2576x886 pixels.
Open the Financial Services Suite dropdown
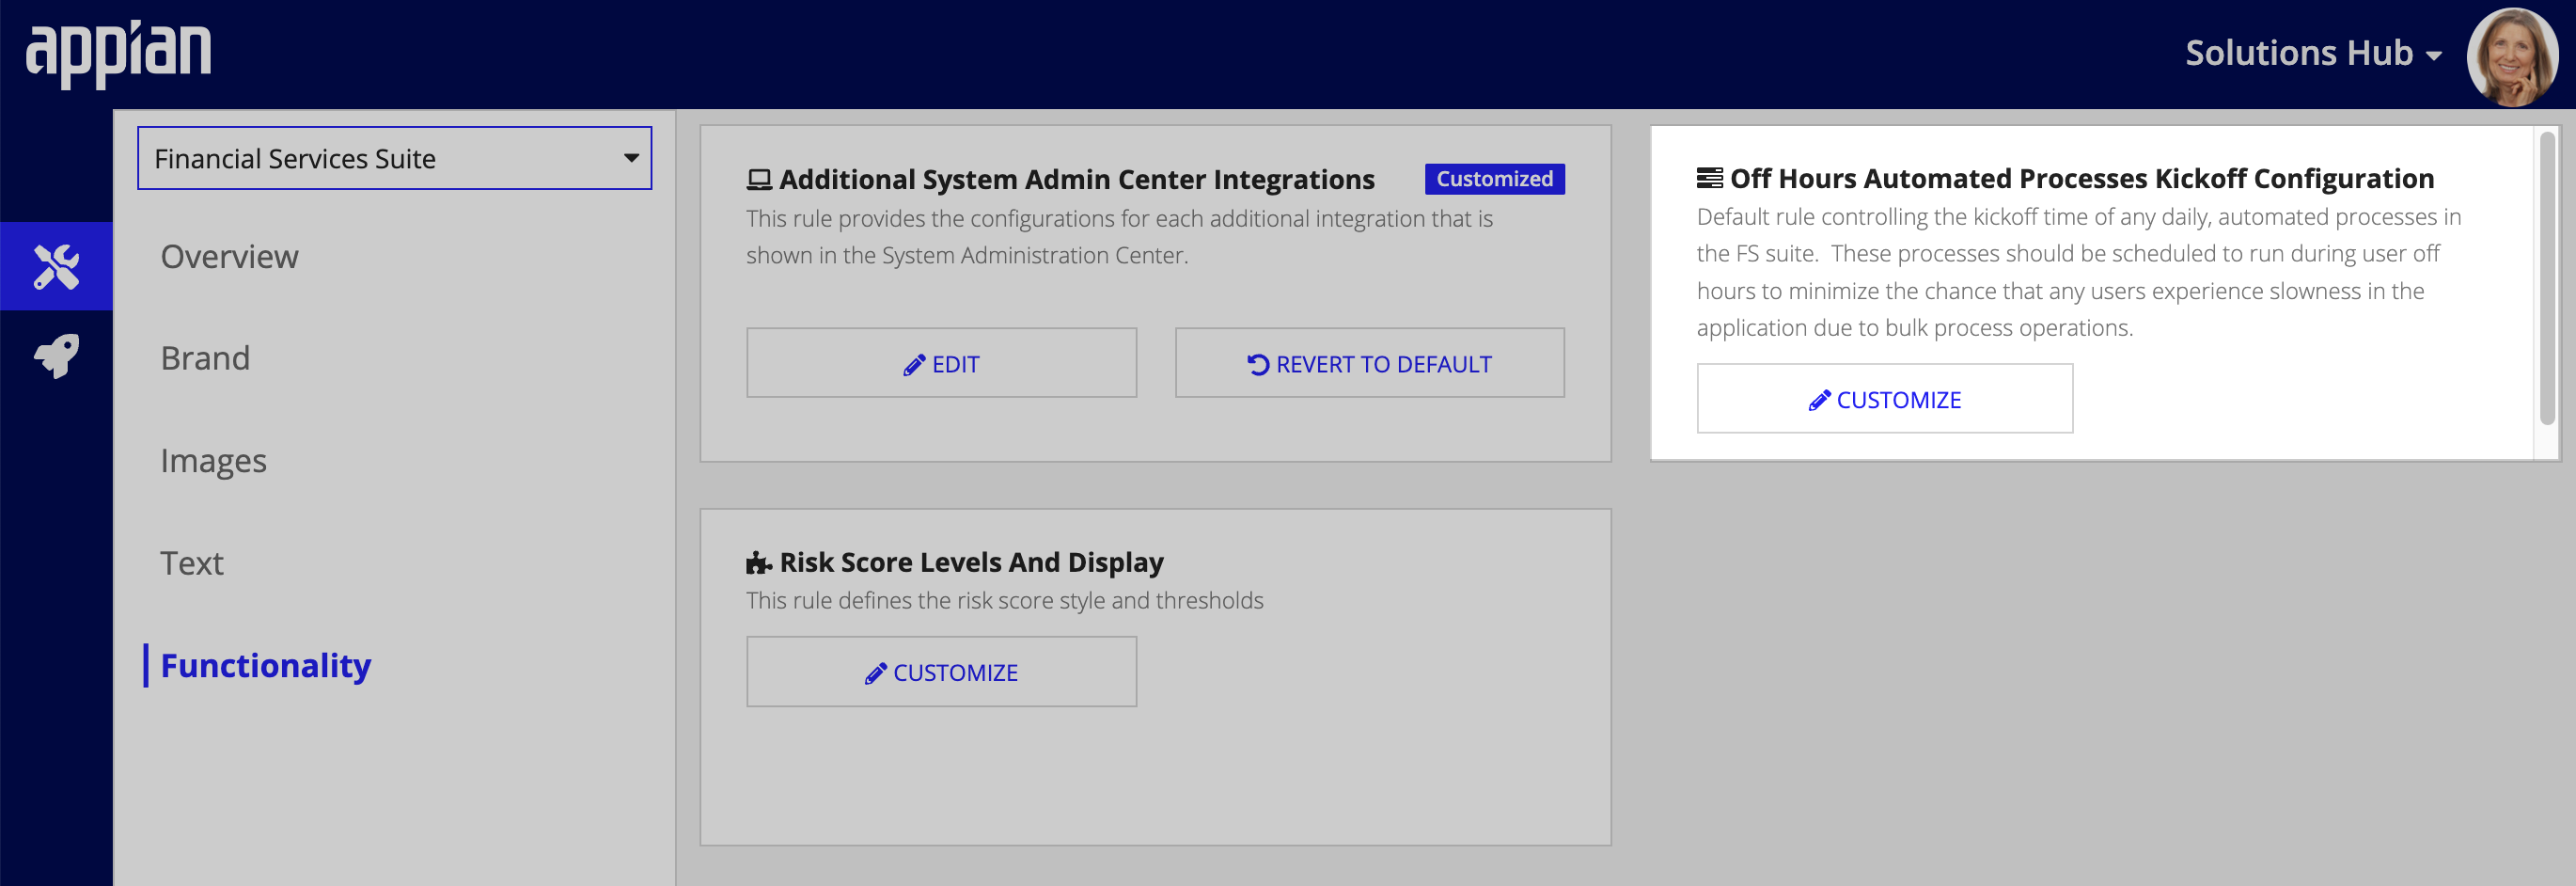click(394, 158)
